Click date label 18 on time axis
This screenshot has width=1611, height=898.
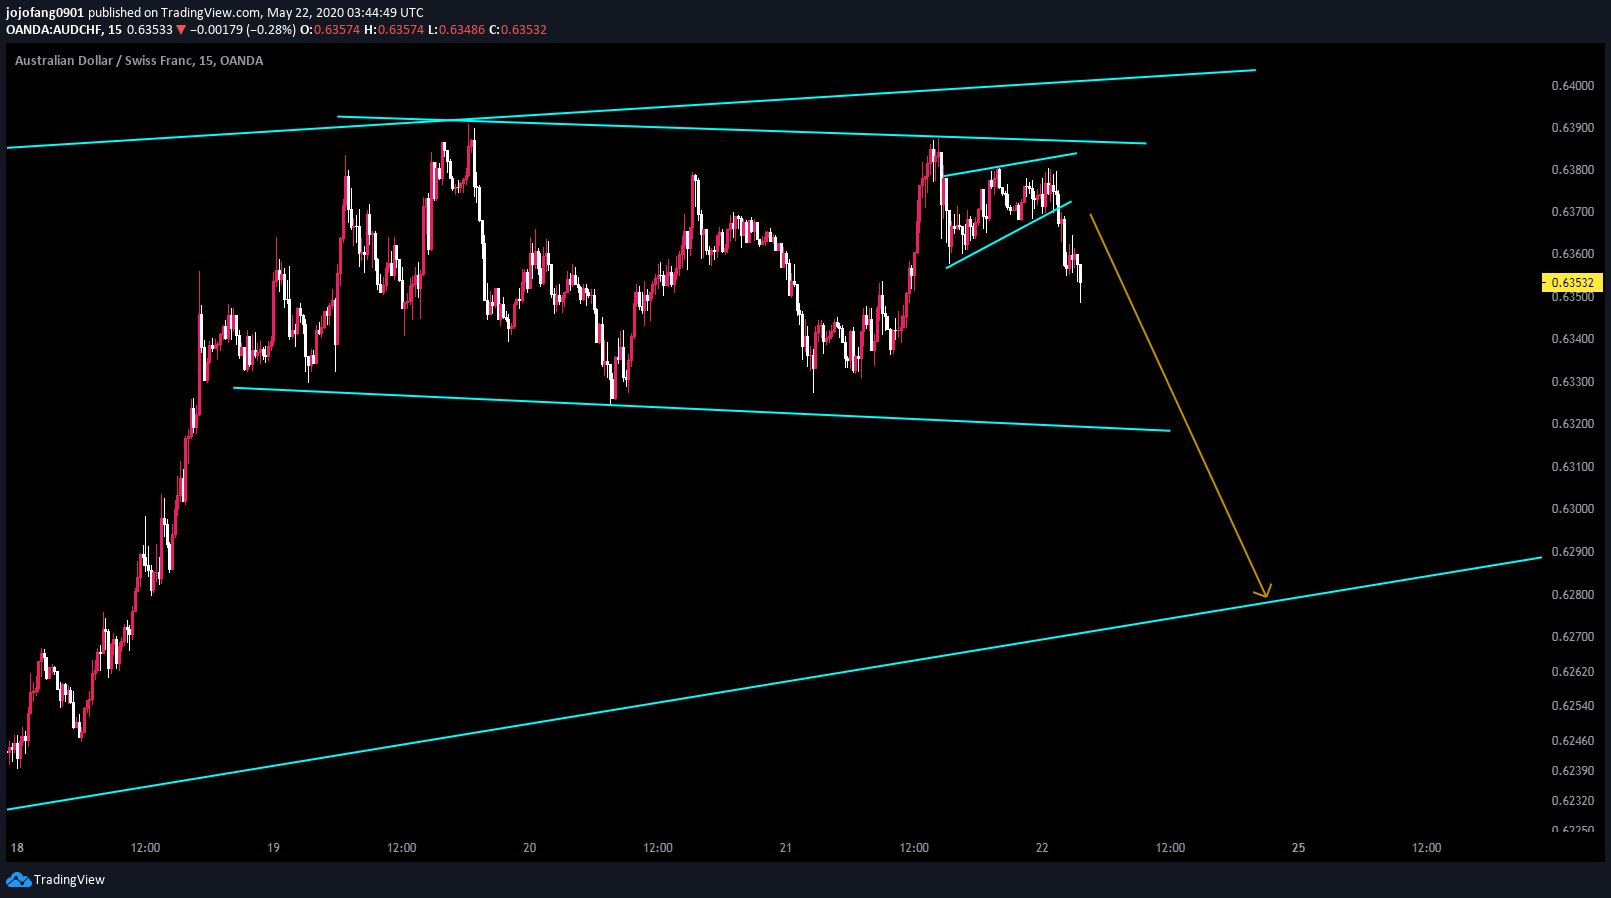click(x=17, y=848)
